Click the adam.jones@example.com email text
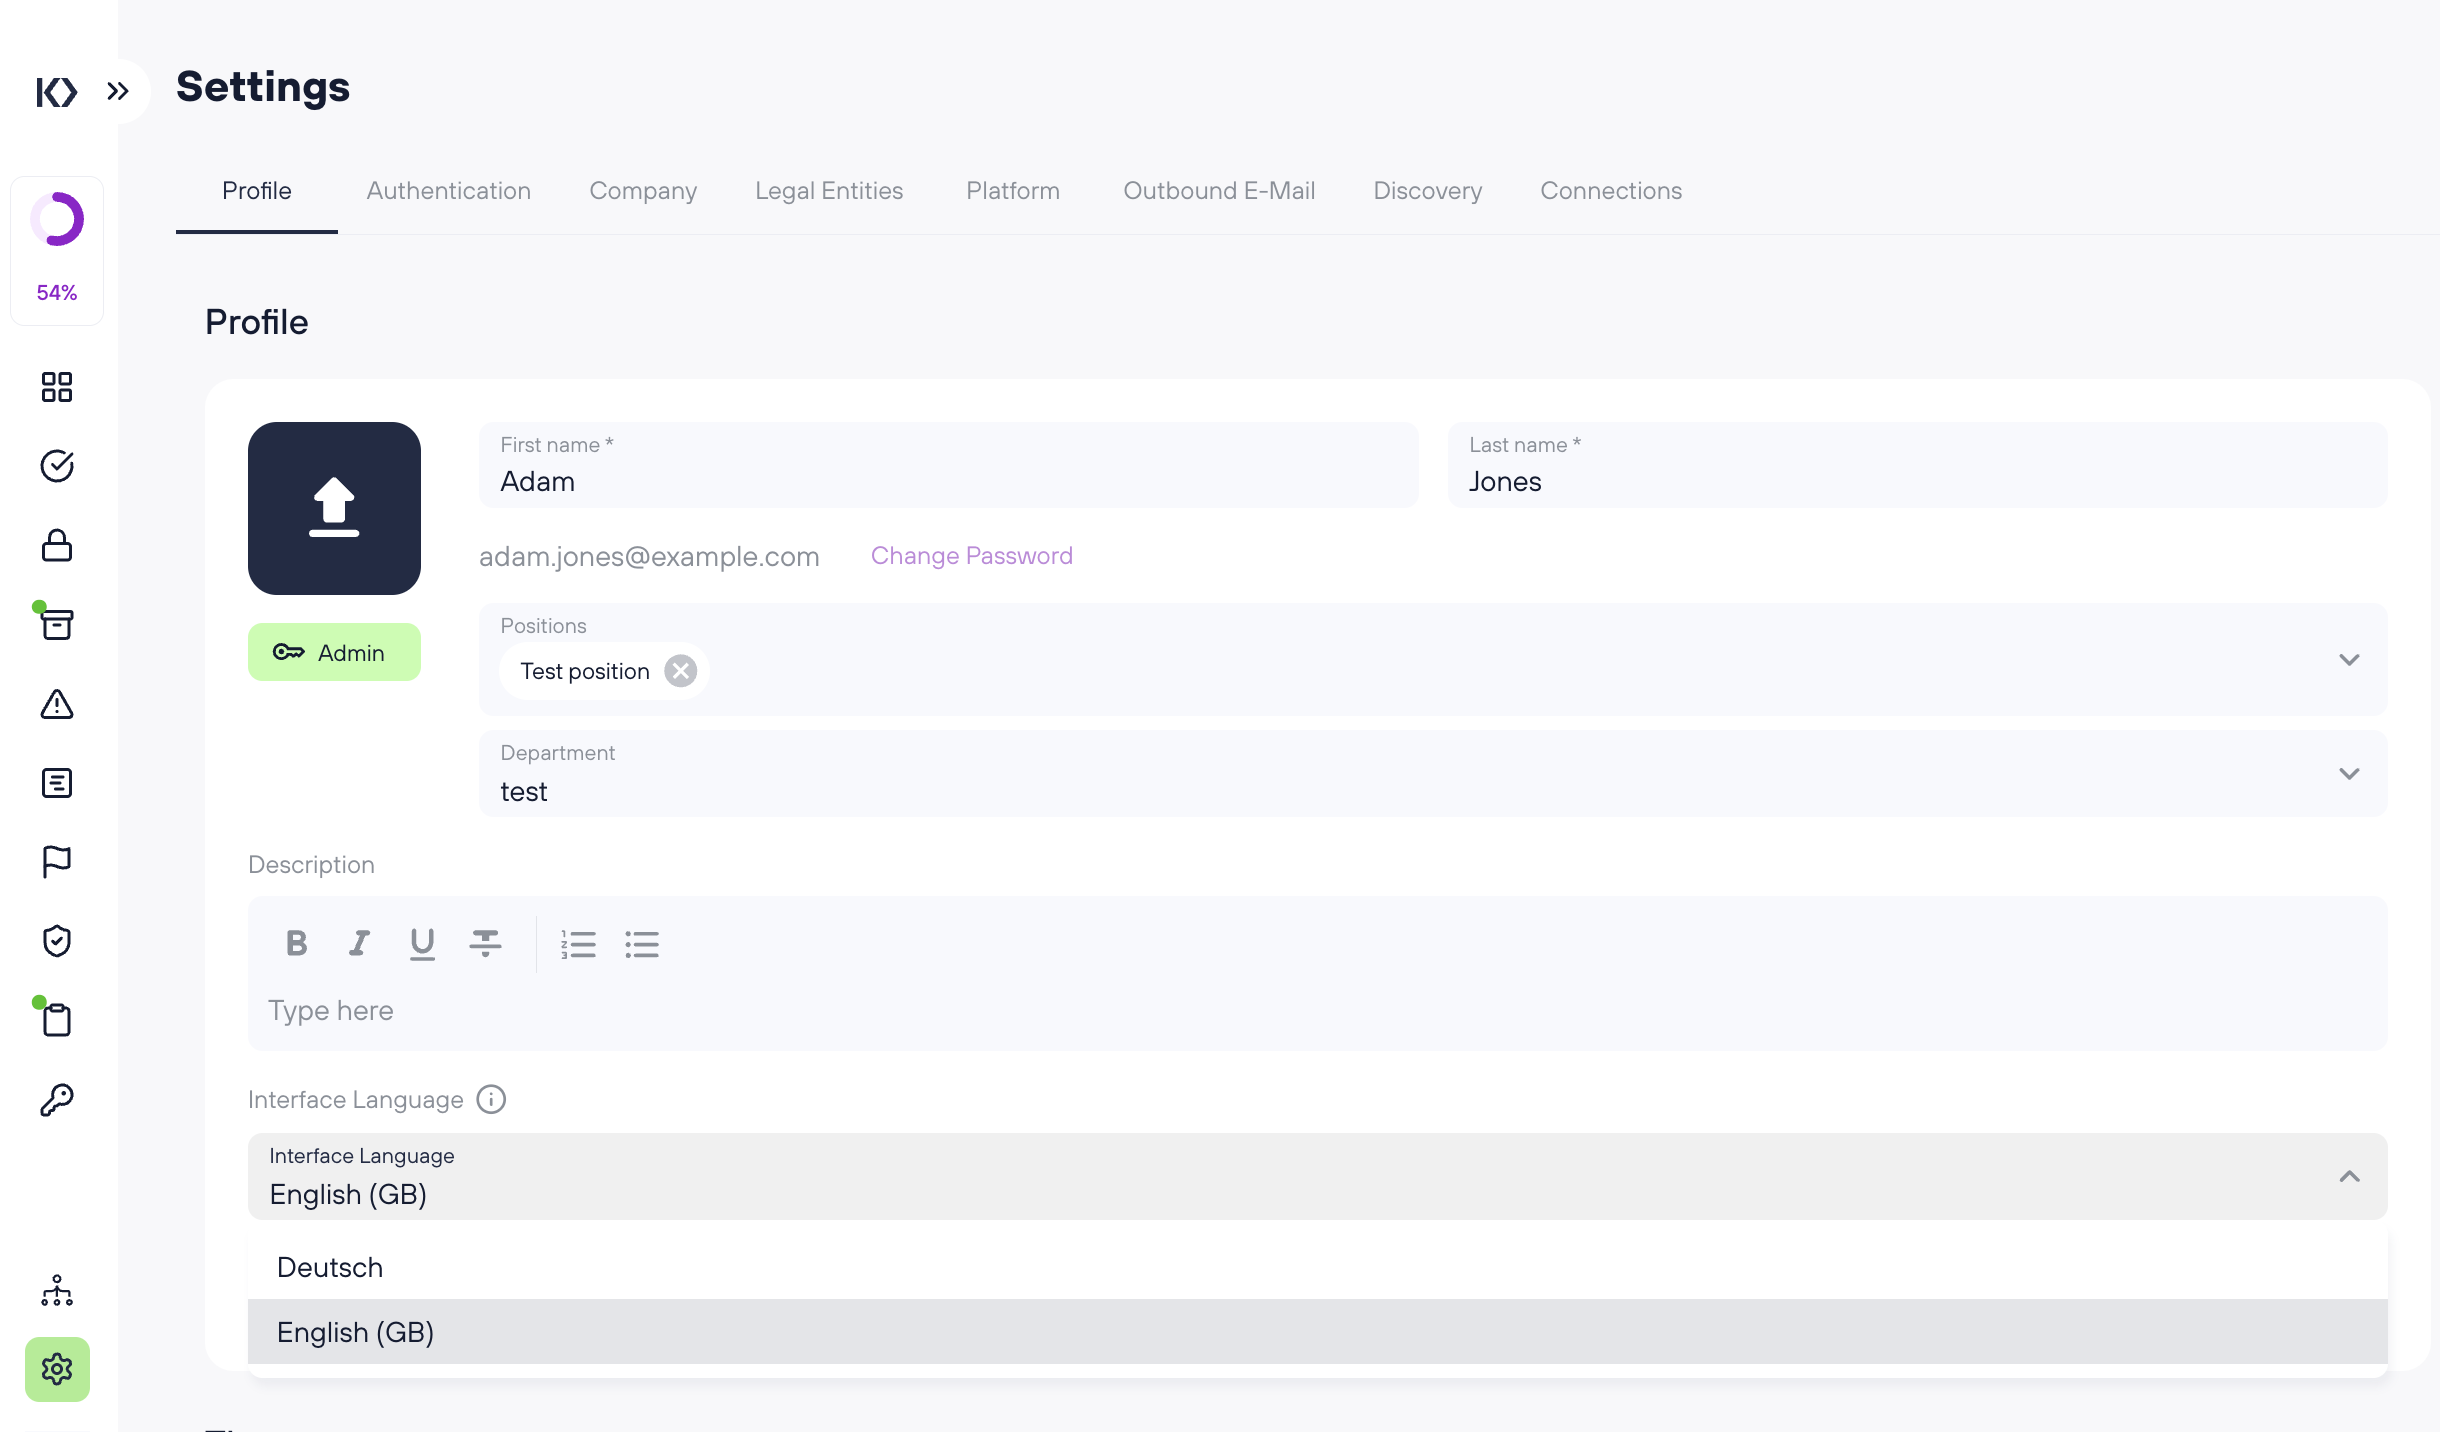 point(649,557)
